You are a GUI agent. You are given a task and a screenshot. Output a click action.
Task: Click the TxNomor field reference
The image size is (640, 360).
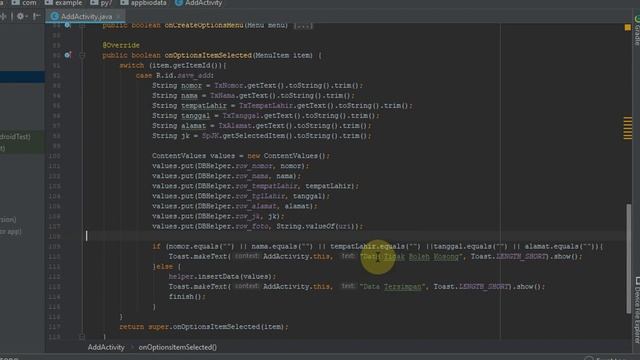click(229, 85)
